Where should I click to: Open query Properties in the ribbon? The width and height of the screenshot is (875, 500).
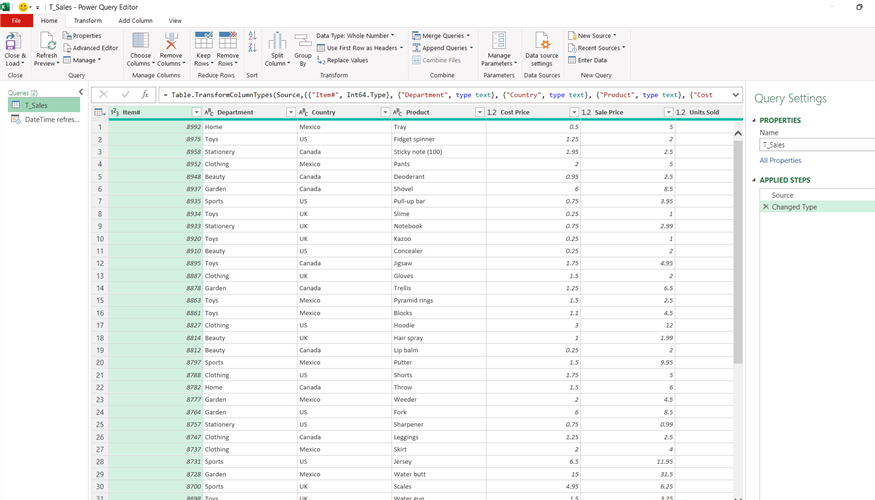(x=82, y=35)
